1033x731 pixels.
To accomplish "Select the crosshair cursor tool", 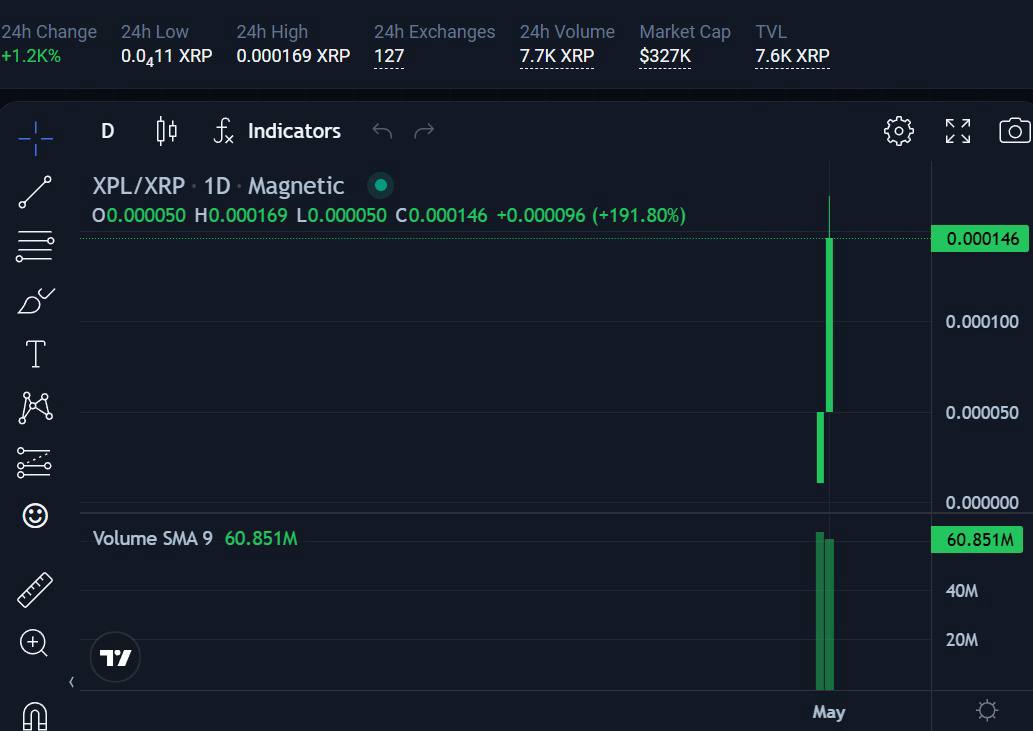I will [x=35, y=138].
